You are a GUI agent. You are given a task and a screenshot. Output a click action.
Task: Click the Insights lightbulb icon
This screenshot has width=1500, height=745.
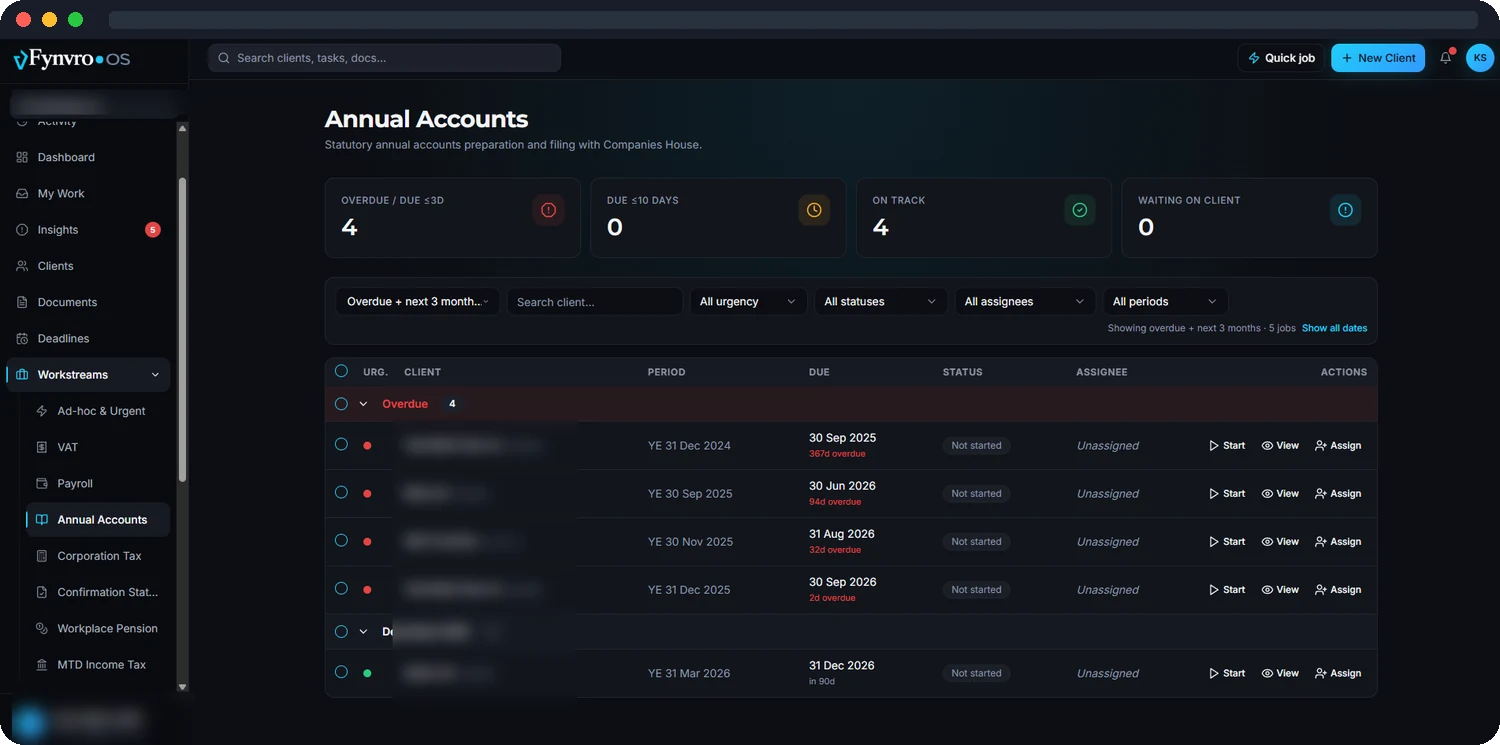click(22, 230)
